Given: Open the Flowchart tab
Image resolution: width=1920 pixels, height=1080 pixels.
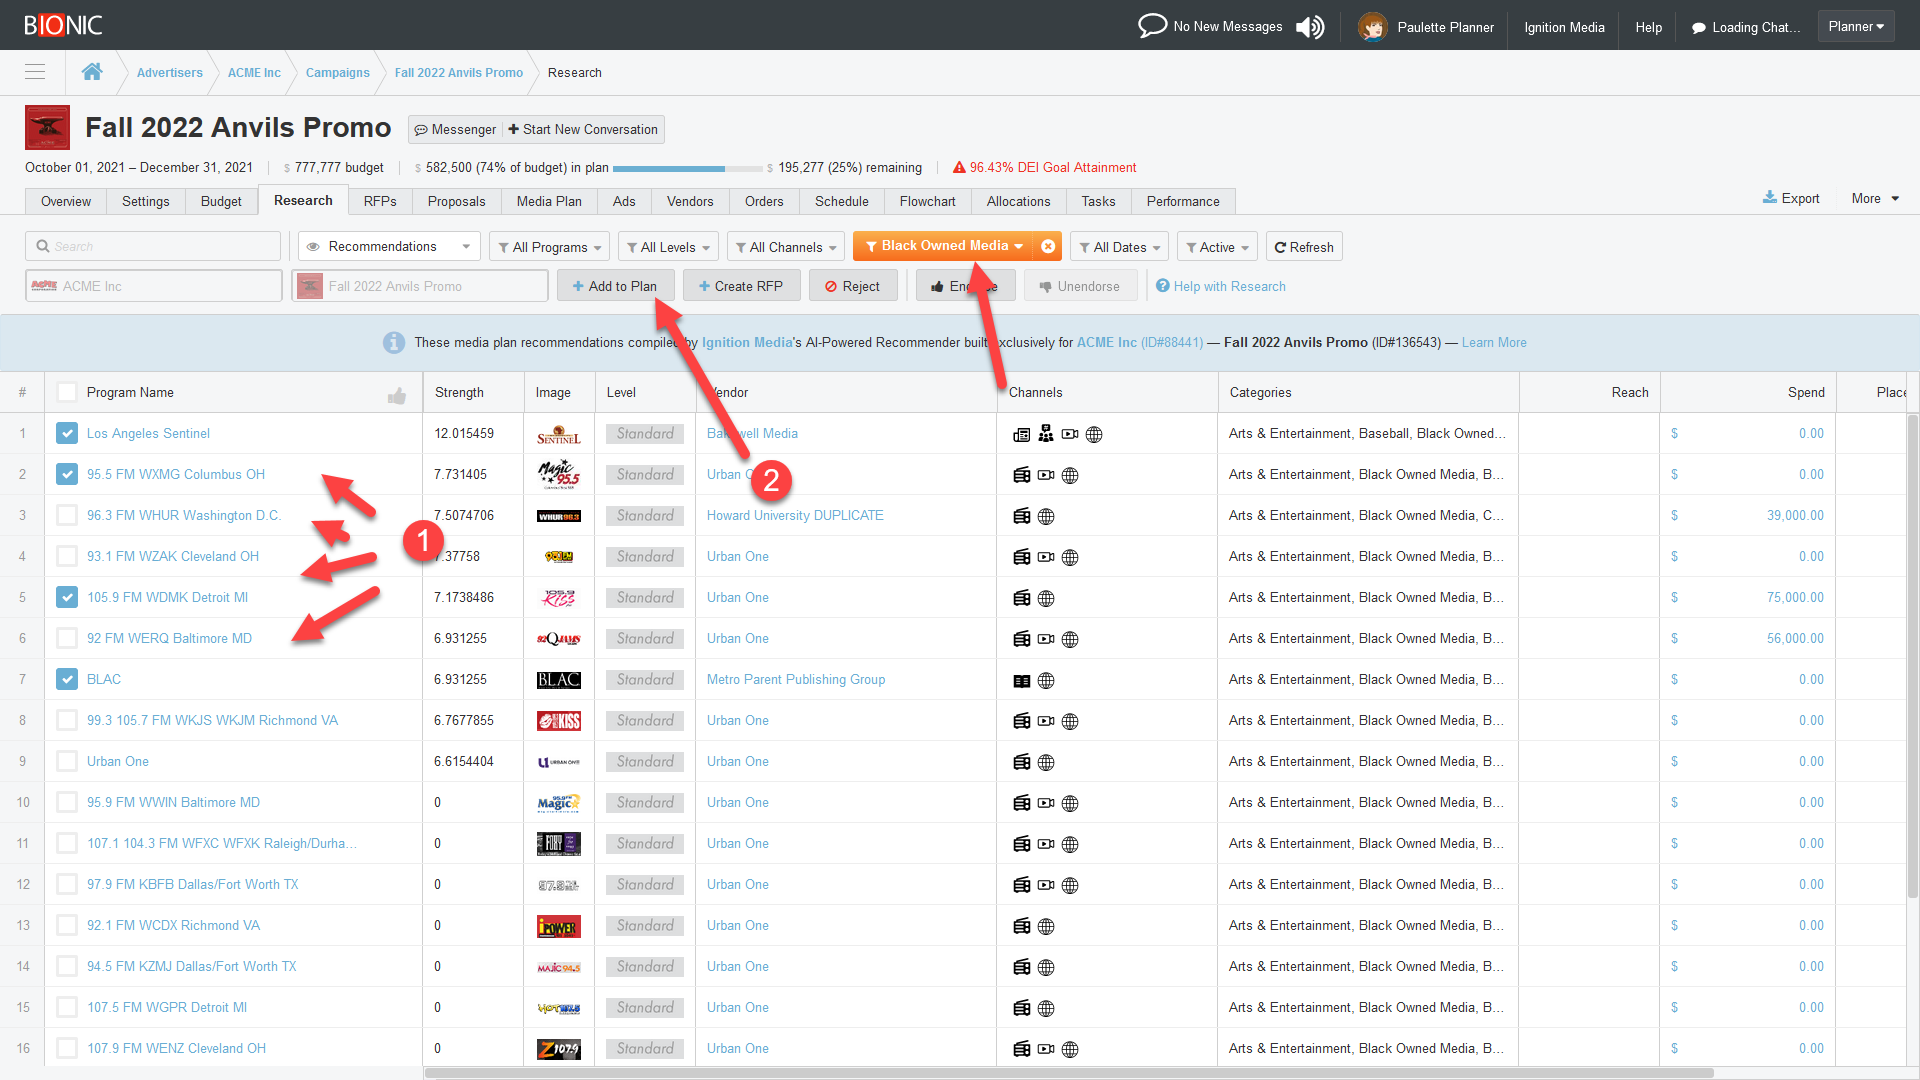Looking at the screenshot, I should (927, 201).
